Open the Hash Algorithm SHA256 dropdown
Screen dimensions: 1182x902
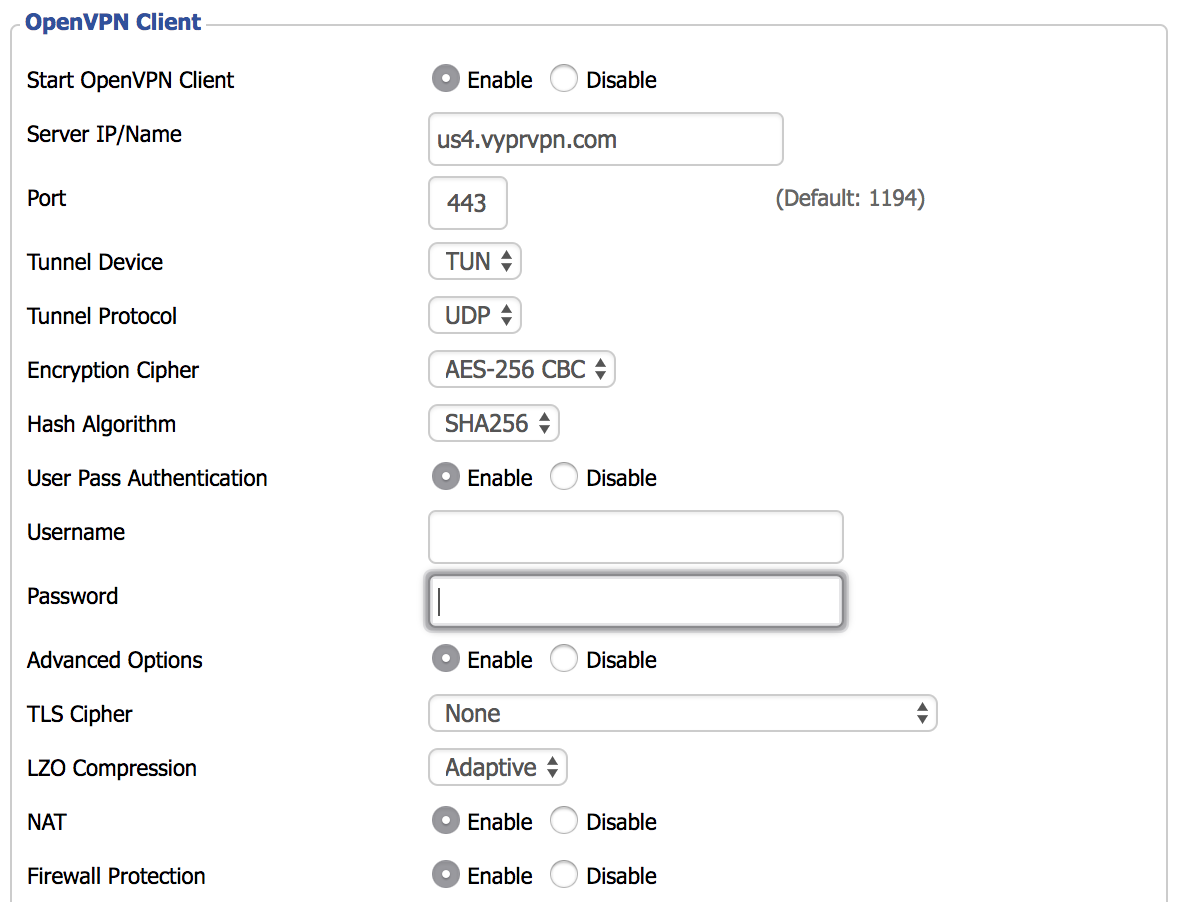tap(493, 424)
